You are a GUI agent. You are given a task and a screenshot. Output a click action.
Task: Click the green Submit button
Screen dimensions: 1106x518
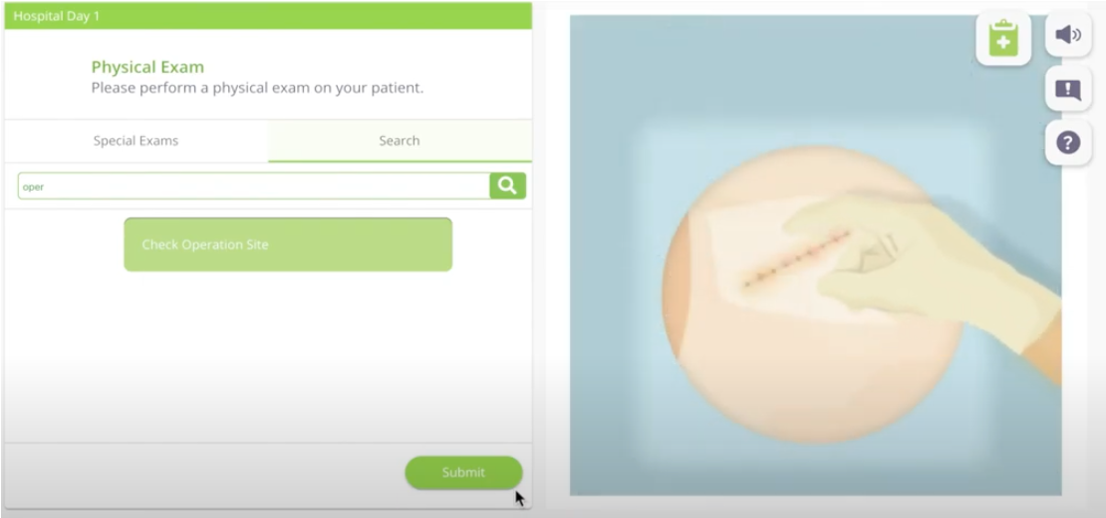coord(463,472)
